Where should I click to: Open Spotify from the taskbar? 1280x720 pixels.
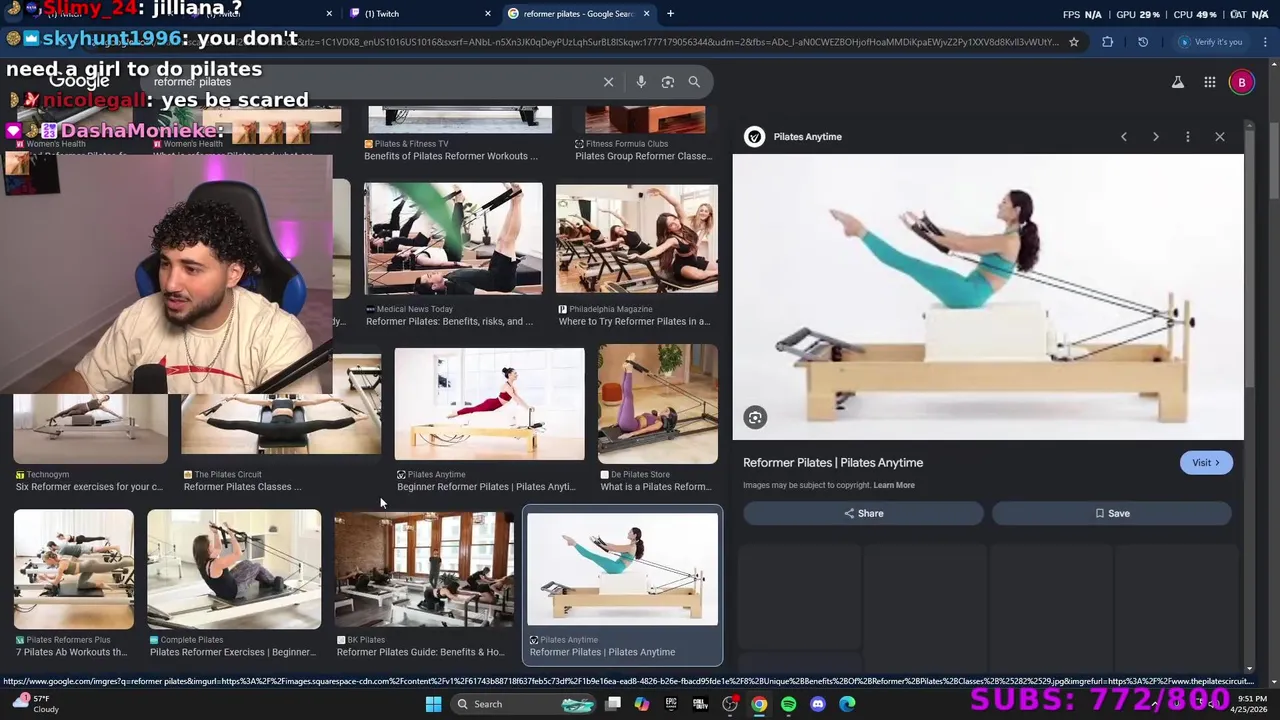[x=789, y=704]
